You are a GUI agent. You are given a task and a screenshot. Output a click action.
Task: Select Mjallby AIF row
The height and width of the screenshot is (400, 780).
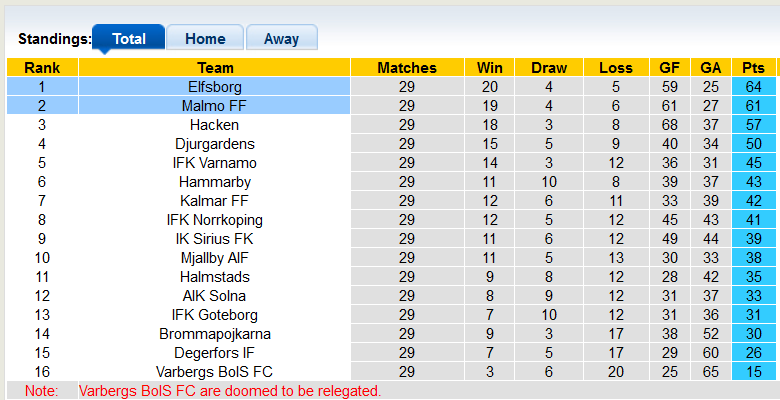[x=214, y=258]
